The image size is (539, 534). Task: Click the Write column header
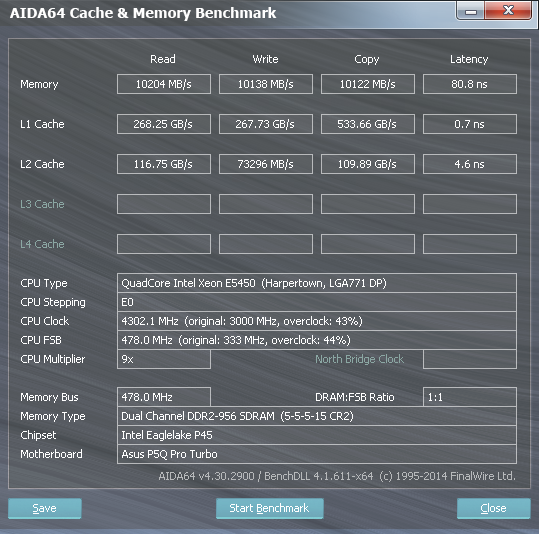click(265, 59)
